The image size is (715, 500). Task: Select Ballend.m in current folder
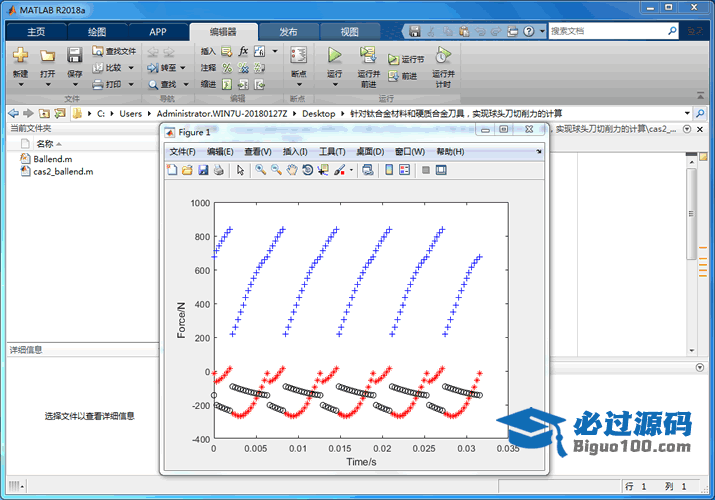pos(52,159)
